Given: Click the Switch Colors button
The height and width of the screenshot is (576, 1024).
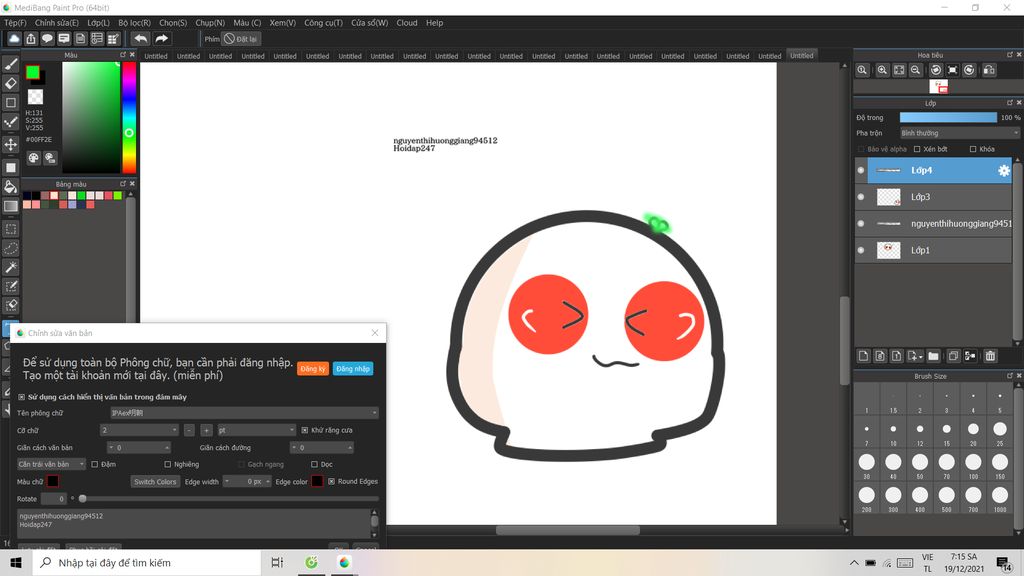Looking at the screenshot, I should [x=155, y=481].
